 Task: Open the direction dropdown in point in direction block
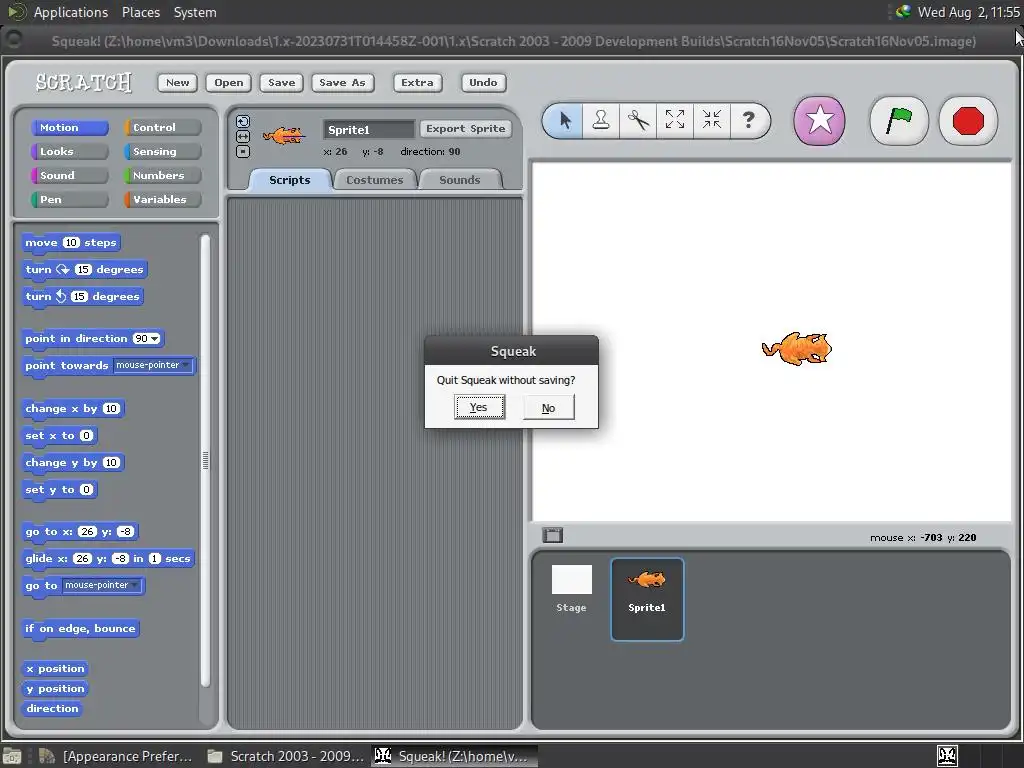click(x=154, y=338)
